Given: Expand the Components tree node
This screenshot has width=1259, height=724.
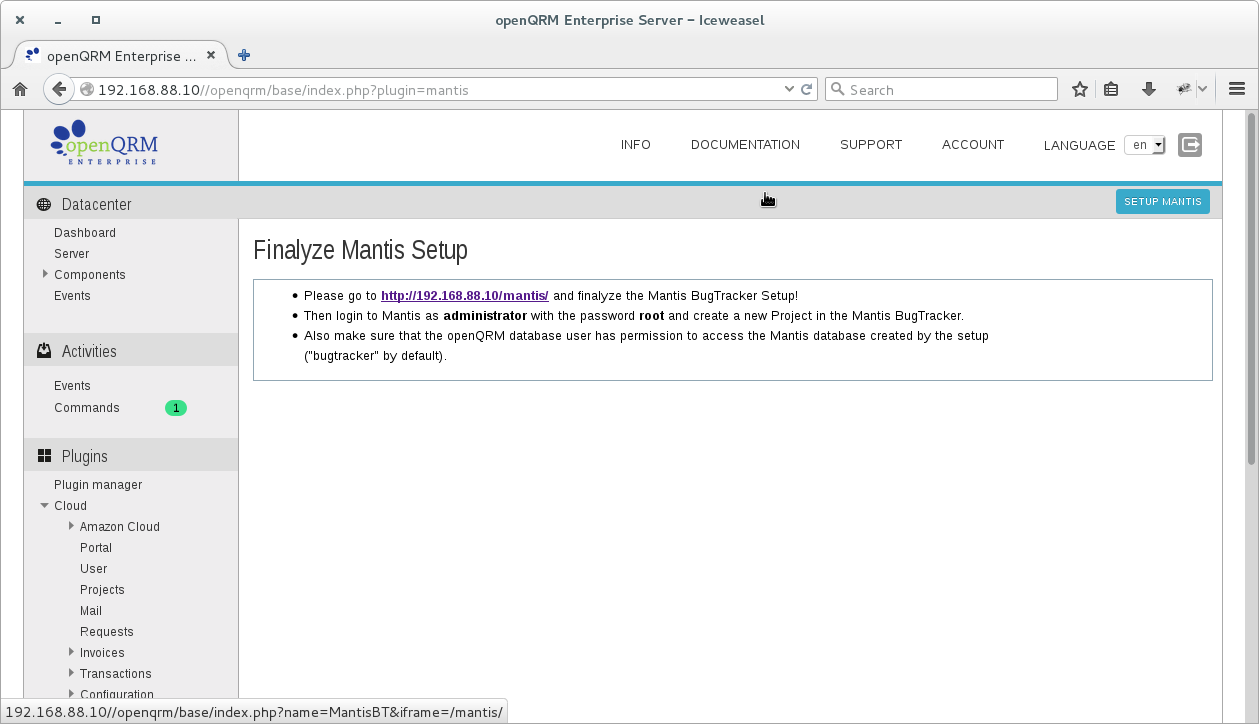Looking at the screenshot, I should click(45, 274).
